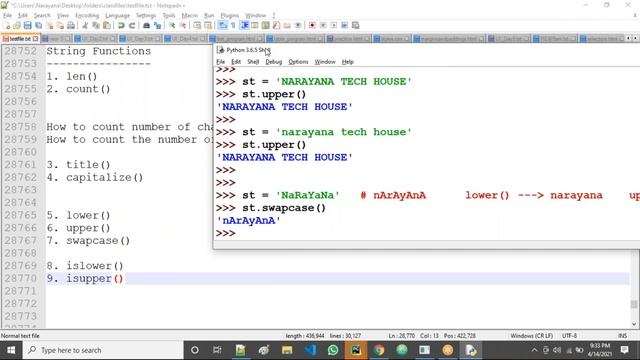Click editor line '7. swapcase()'
This screenshot has width=640, height=360.
point(88,241)
